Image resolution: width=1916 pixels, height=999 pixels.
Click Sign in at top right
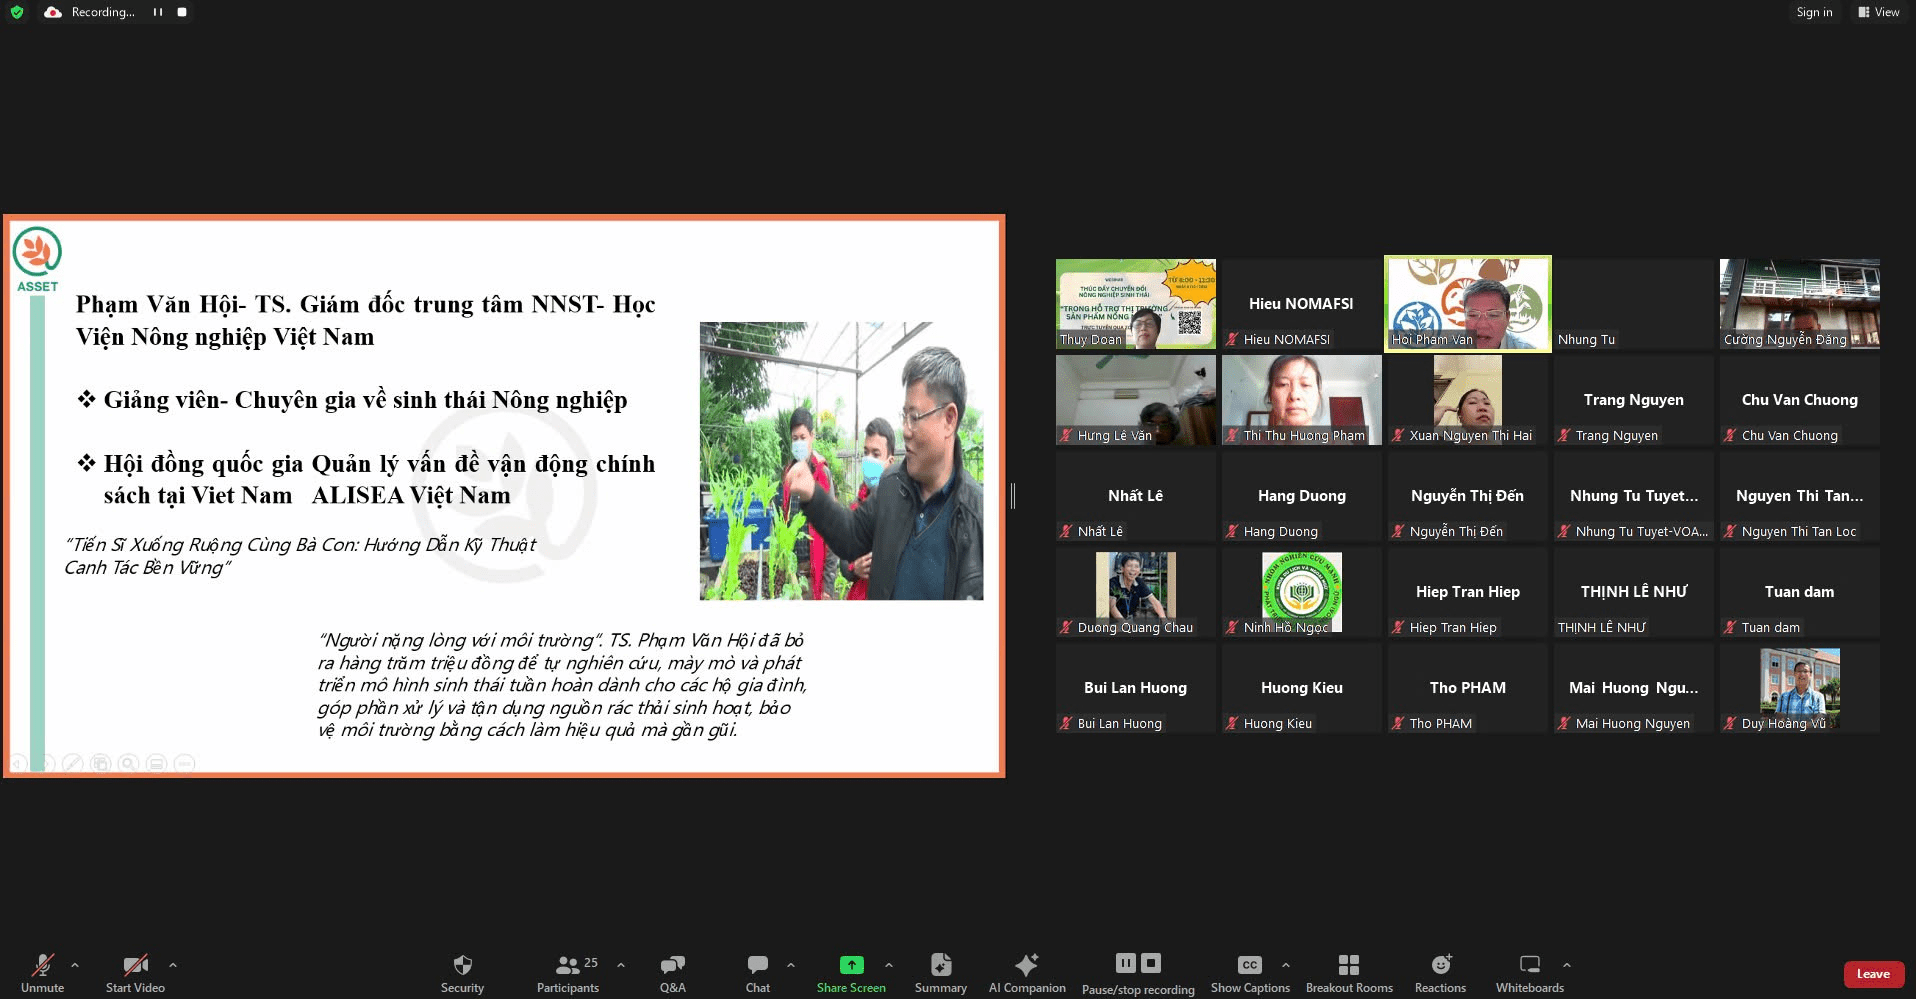tap(1814, 12)
